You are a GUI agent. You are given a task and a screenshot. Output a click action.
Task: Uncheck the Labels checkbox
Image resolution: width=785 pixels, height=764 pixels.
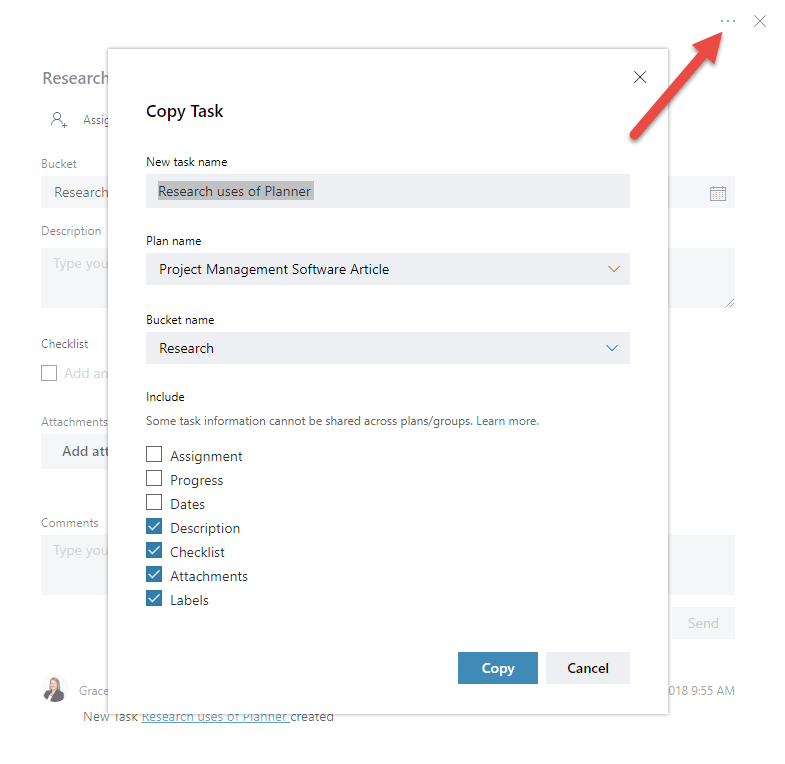(154, 599)
